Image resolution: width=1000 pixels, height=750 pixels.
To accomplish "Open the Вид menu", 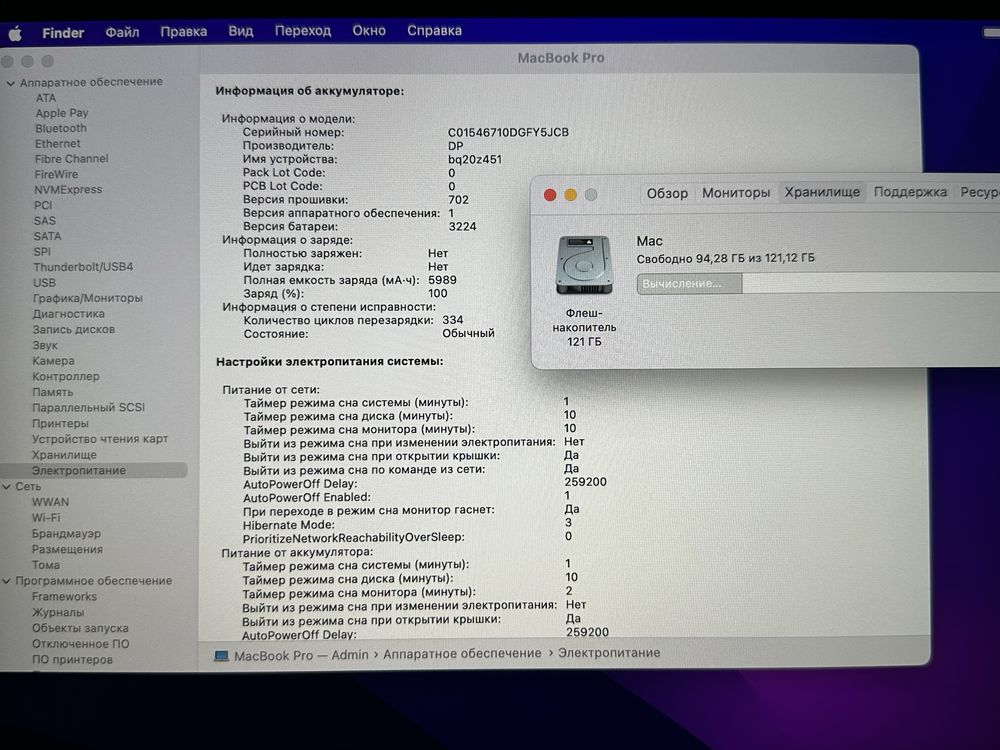I will point(240,31).
